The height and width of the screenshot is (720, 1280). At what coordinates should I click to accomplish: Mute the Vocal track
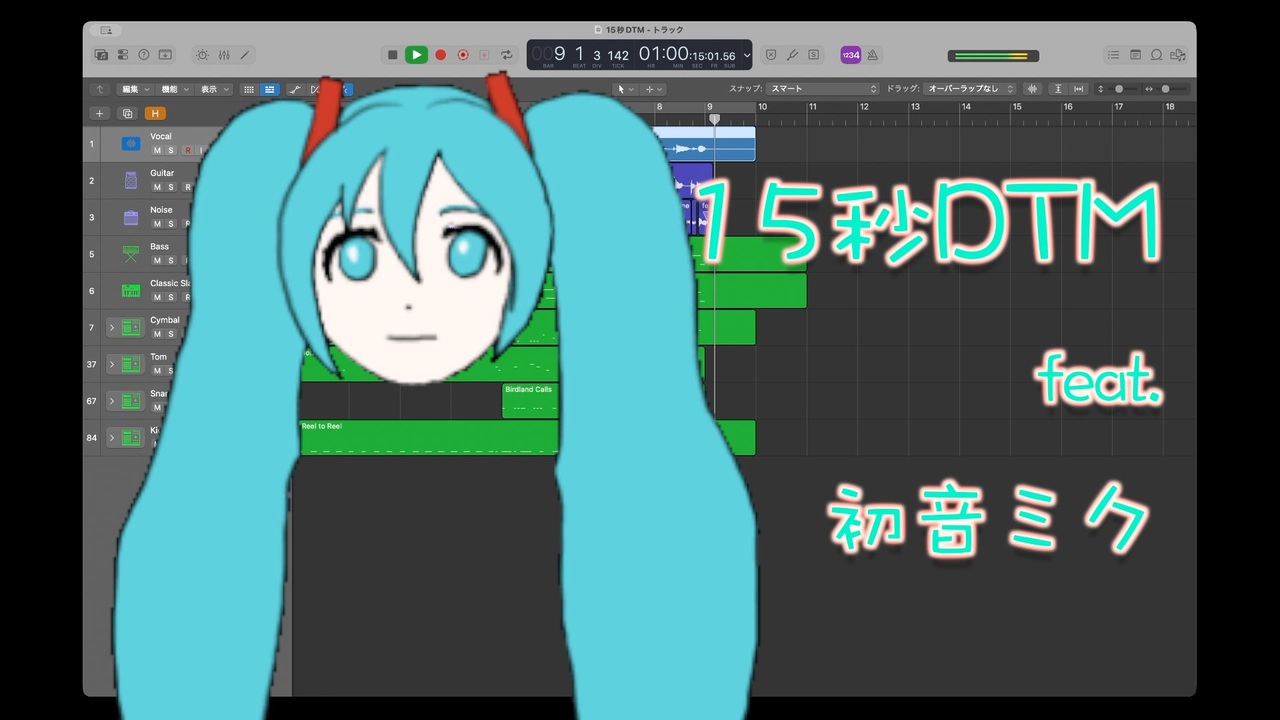[x=157, y=150]
